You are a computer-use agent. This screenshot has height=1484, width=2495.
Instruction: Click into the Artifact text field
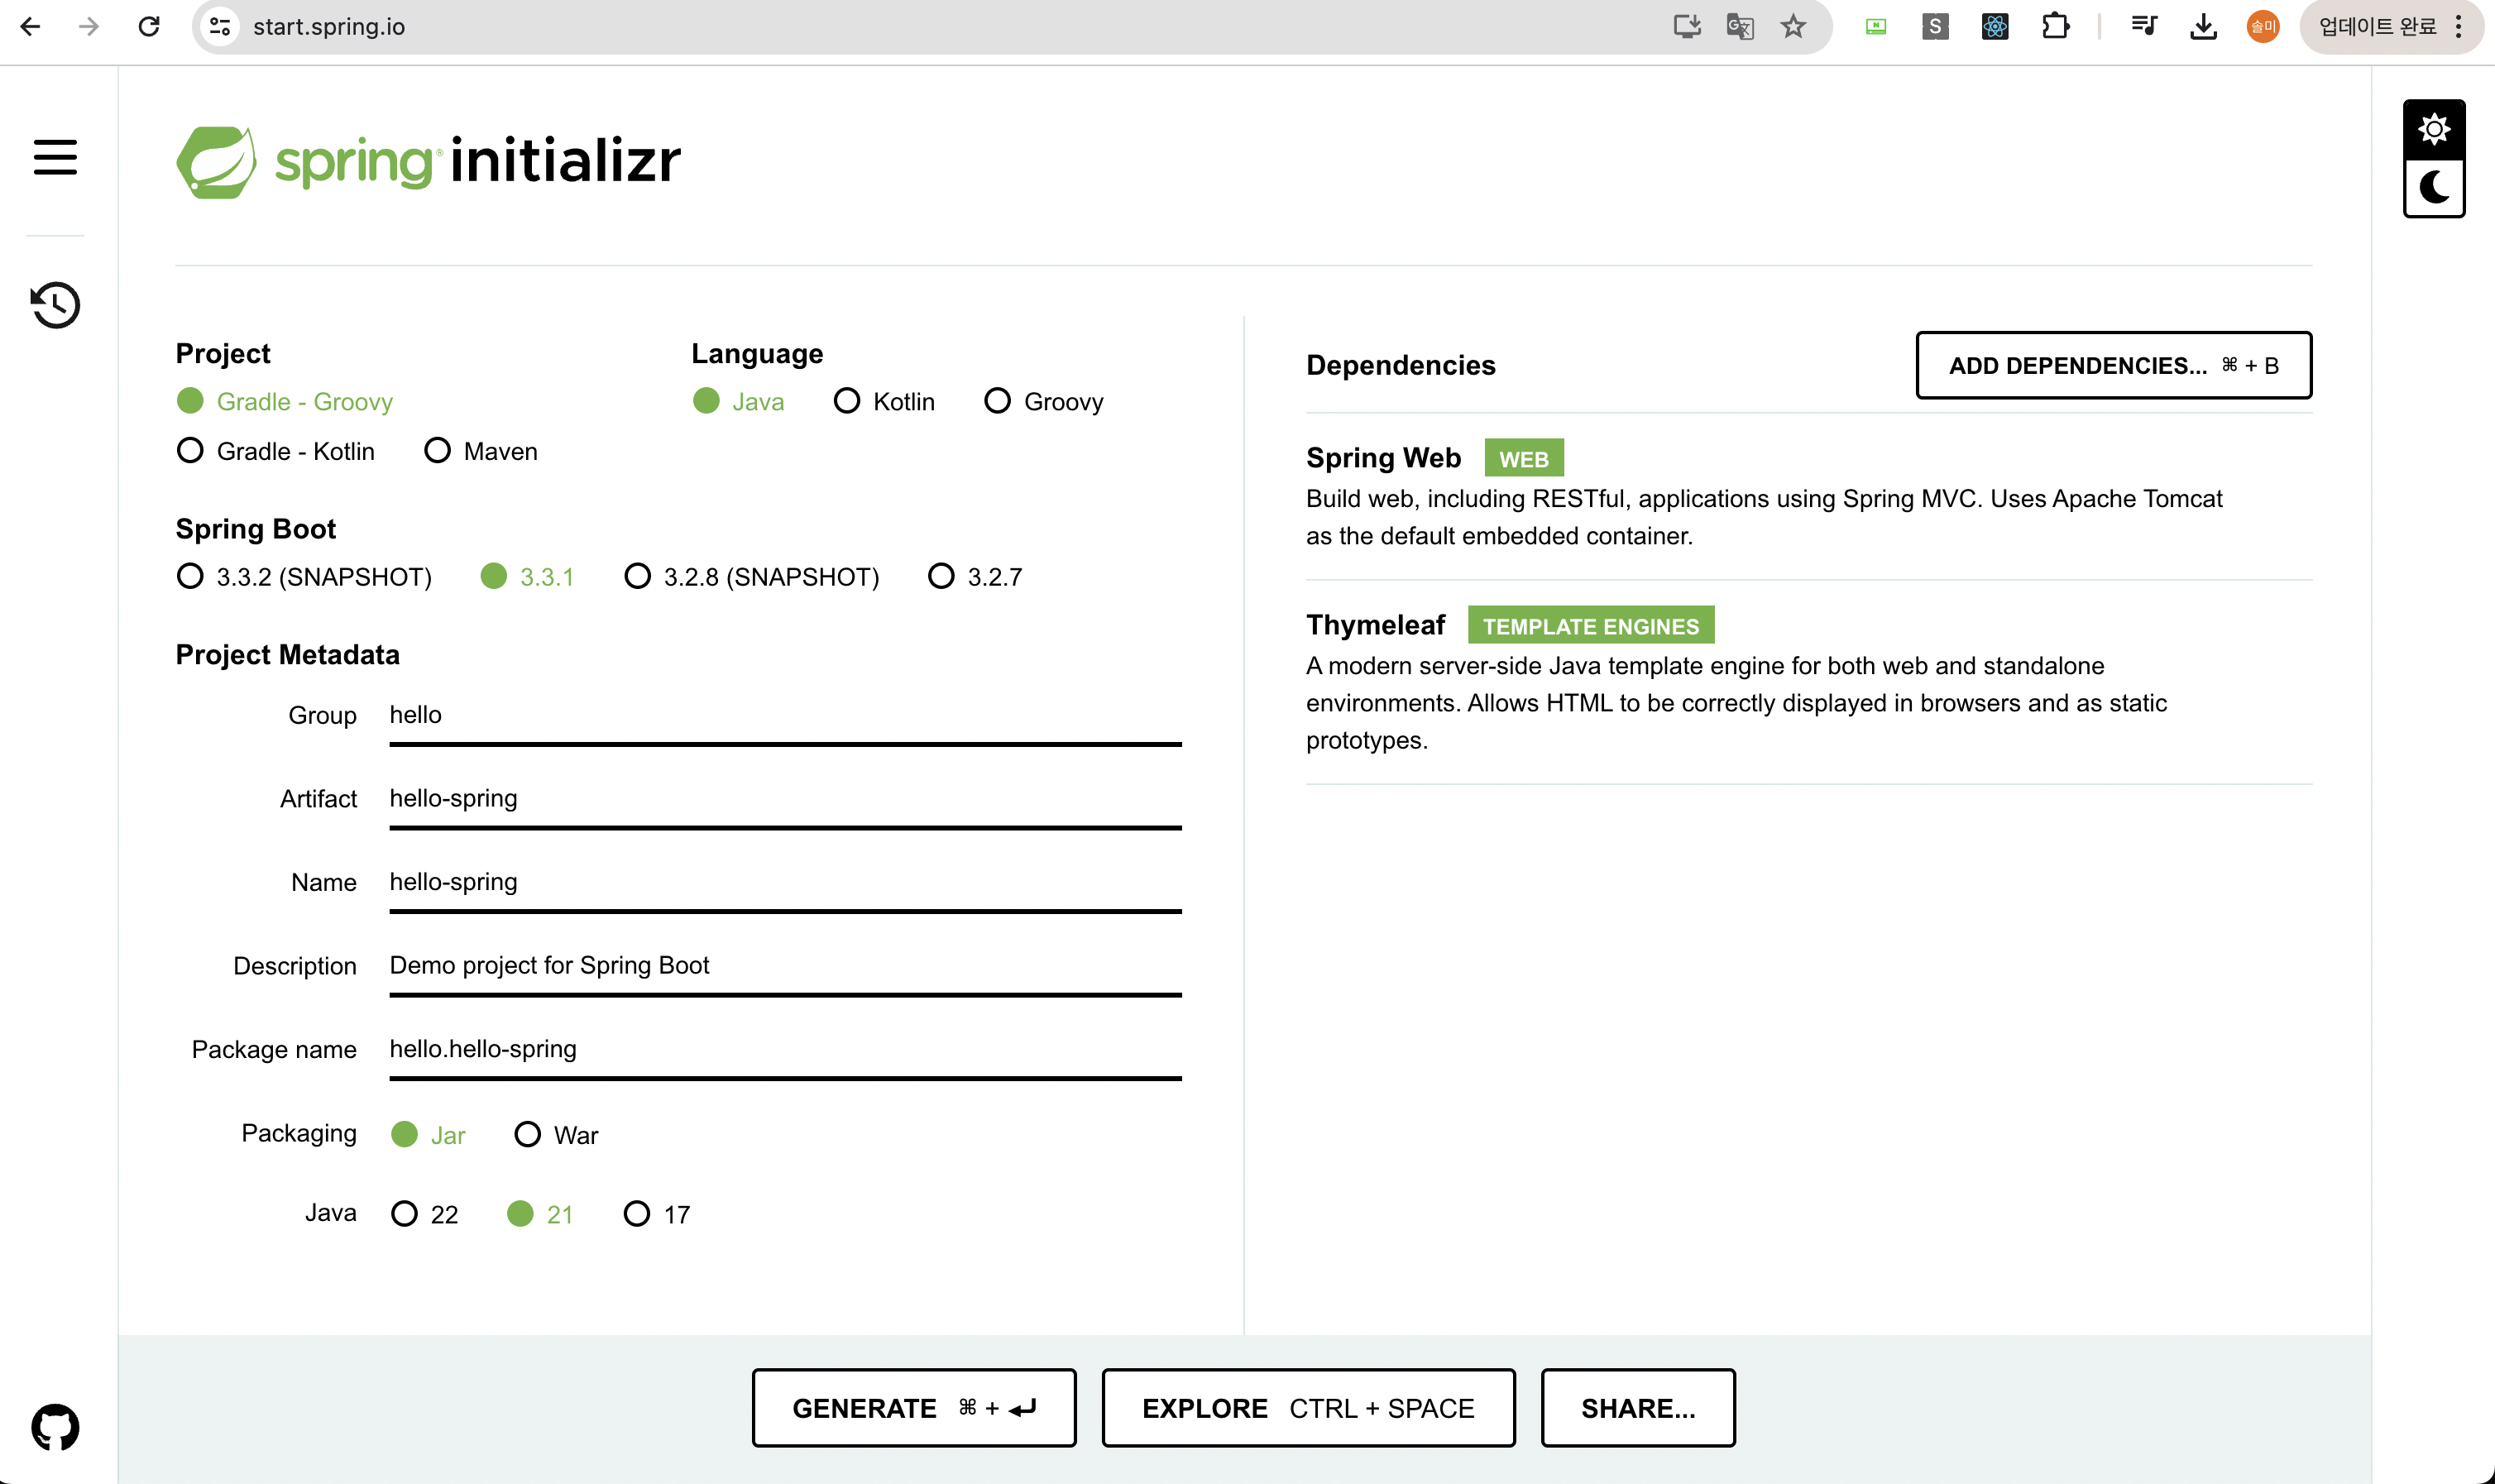point(785,798)
